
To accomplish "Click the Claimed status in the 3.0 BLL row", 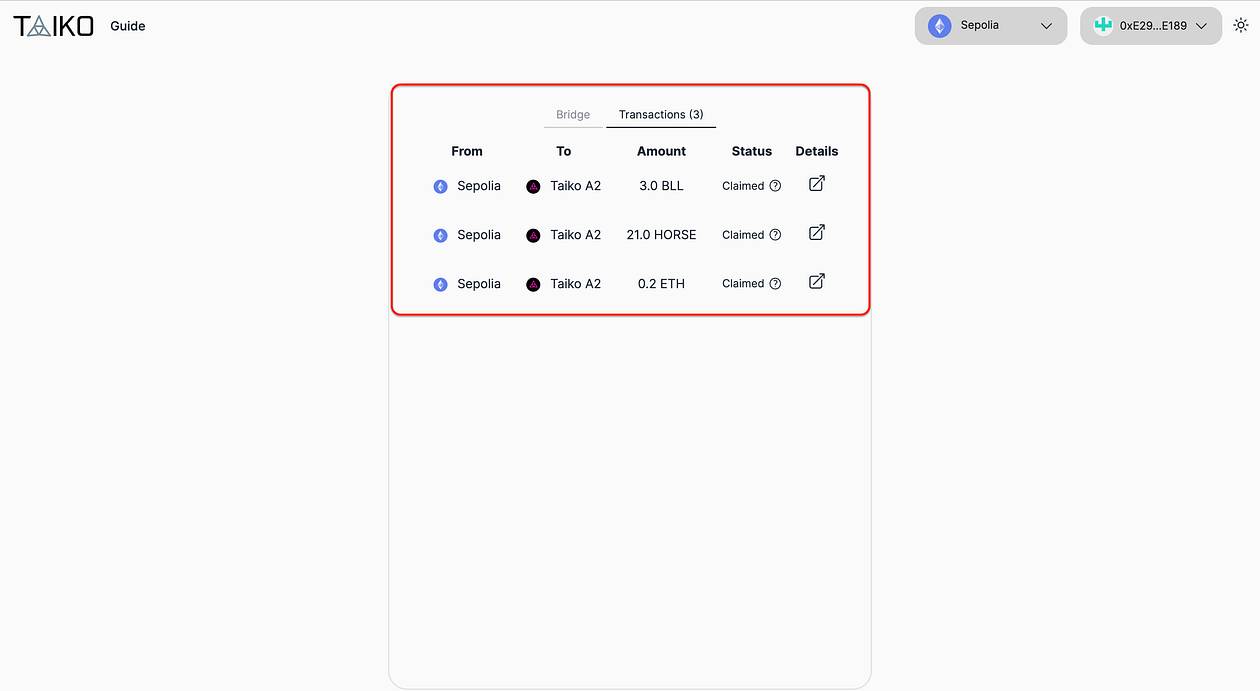I will [743, 186].
